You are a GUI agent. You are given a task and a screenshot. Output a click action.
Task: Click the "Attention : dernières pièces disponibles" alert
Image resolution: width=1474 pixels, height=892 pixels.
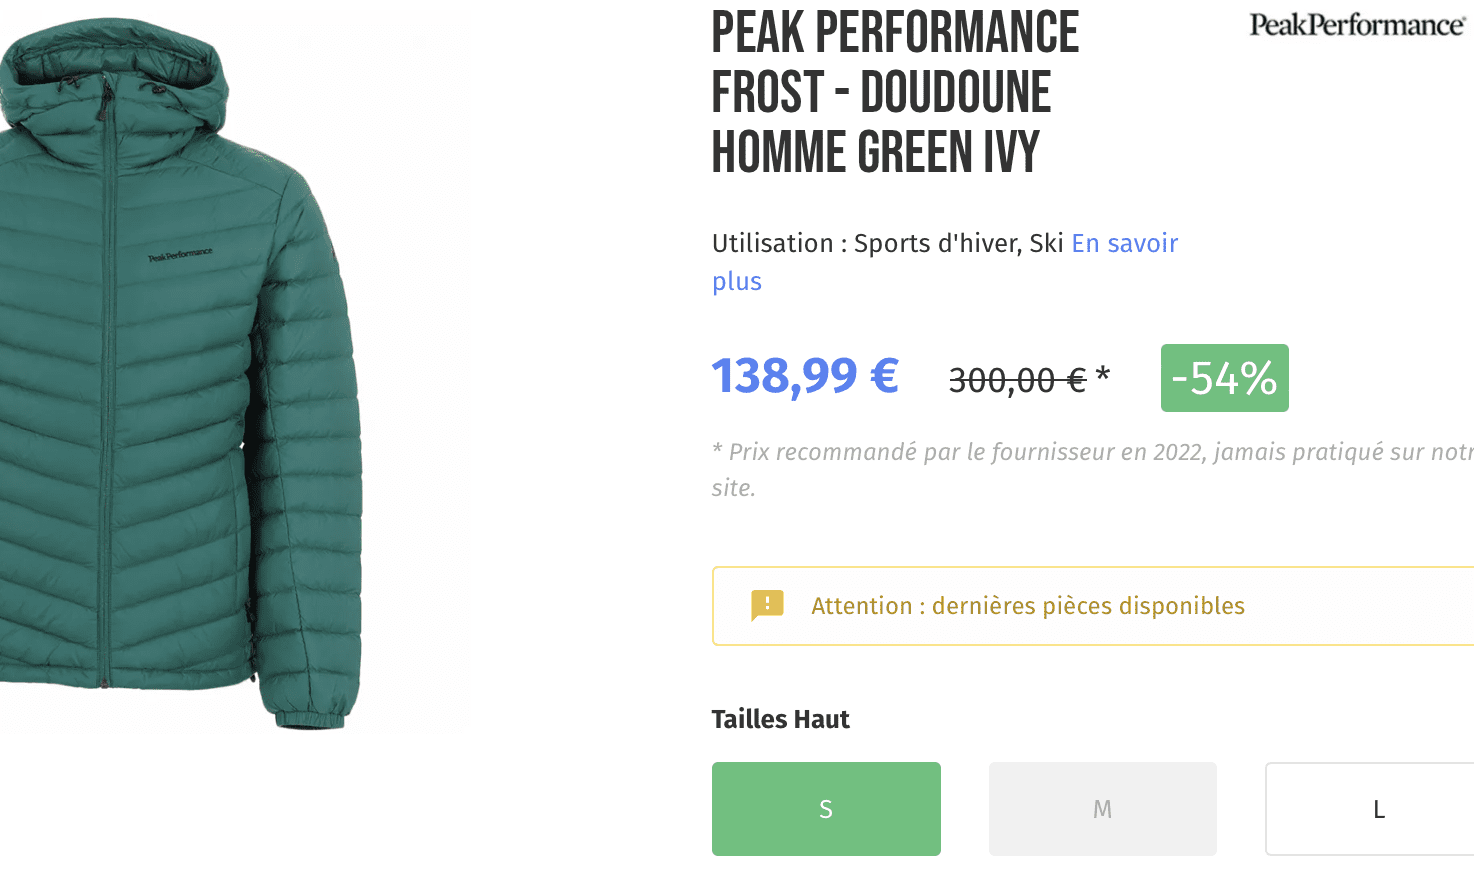tap(1028, 605)
